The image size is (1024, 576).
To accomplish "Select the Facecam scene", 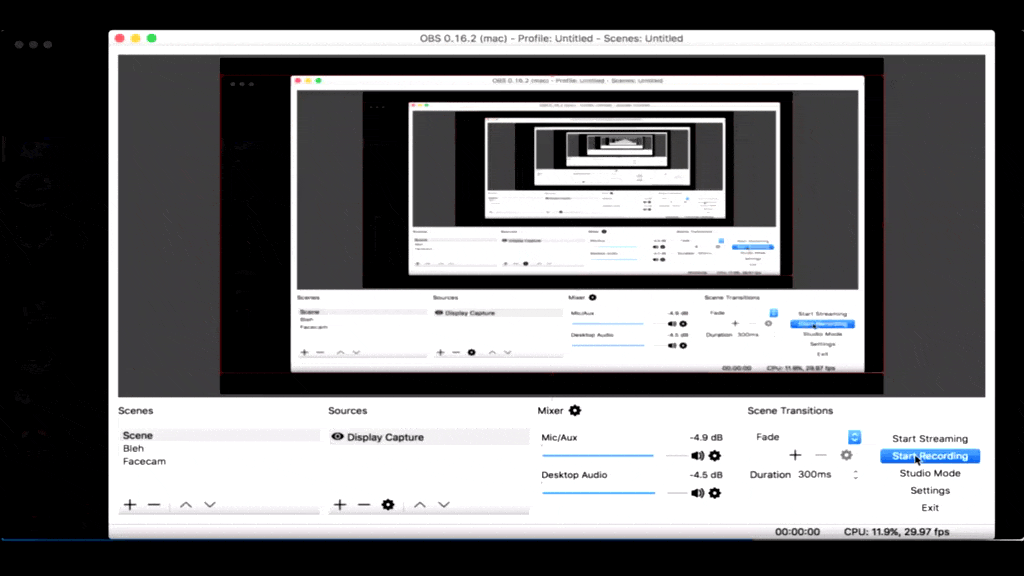I will pyautogui.click(x=144, y=462).
